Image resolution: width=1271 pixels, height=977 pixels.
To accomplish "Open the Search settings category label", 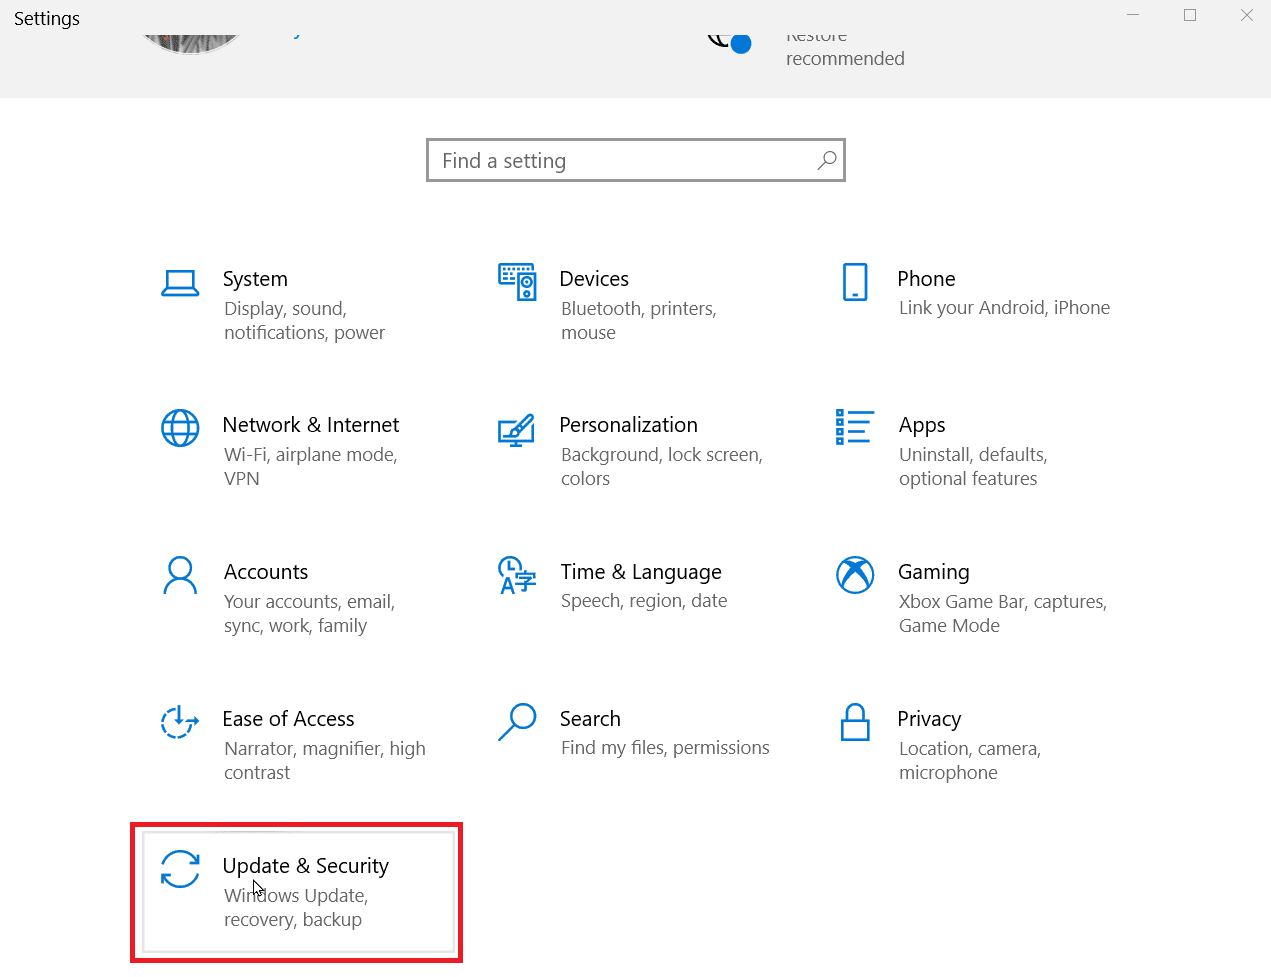I will point(590,719).
